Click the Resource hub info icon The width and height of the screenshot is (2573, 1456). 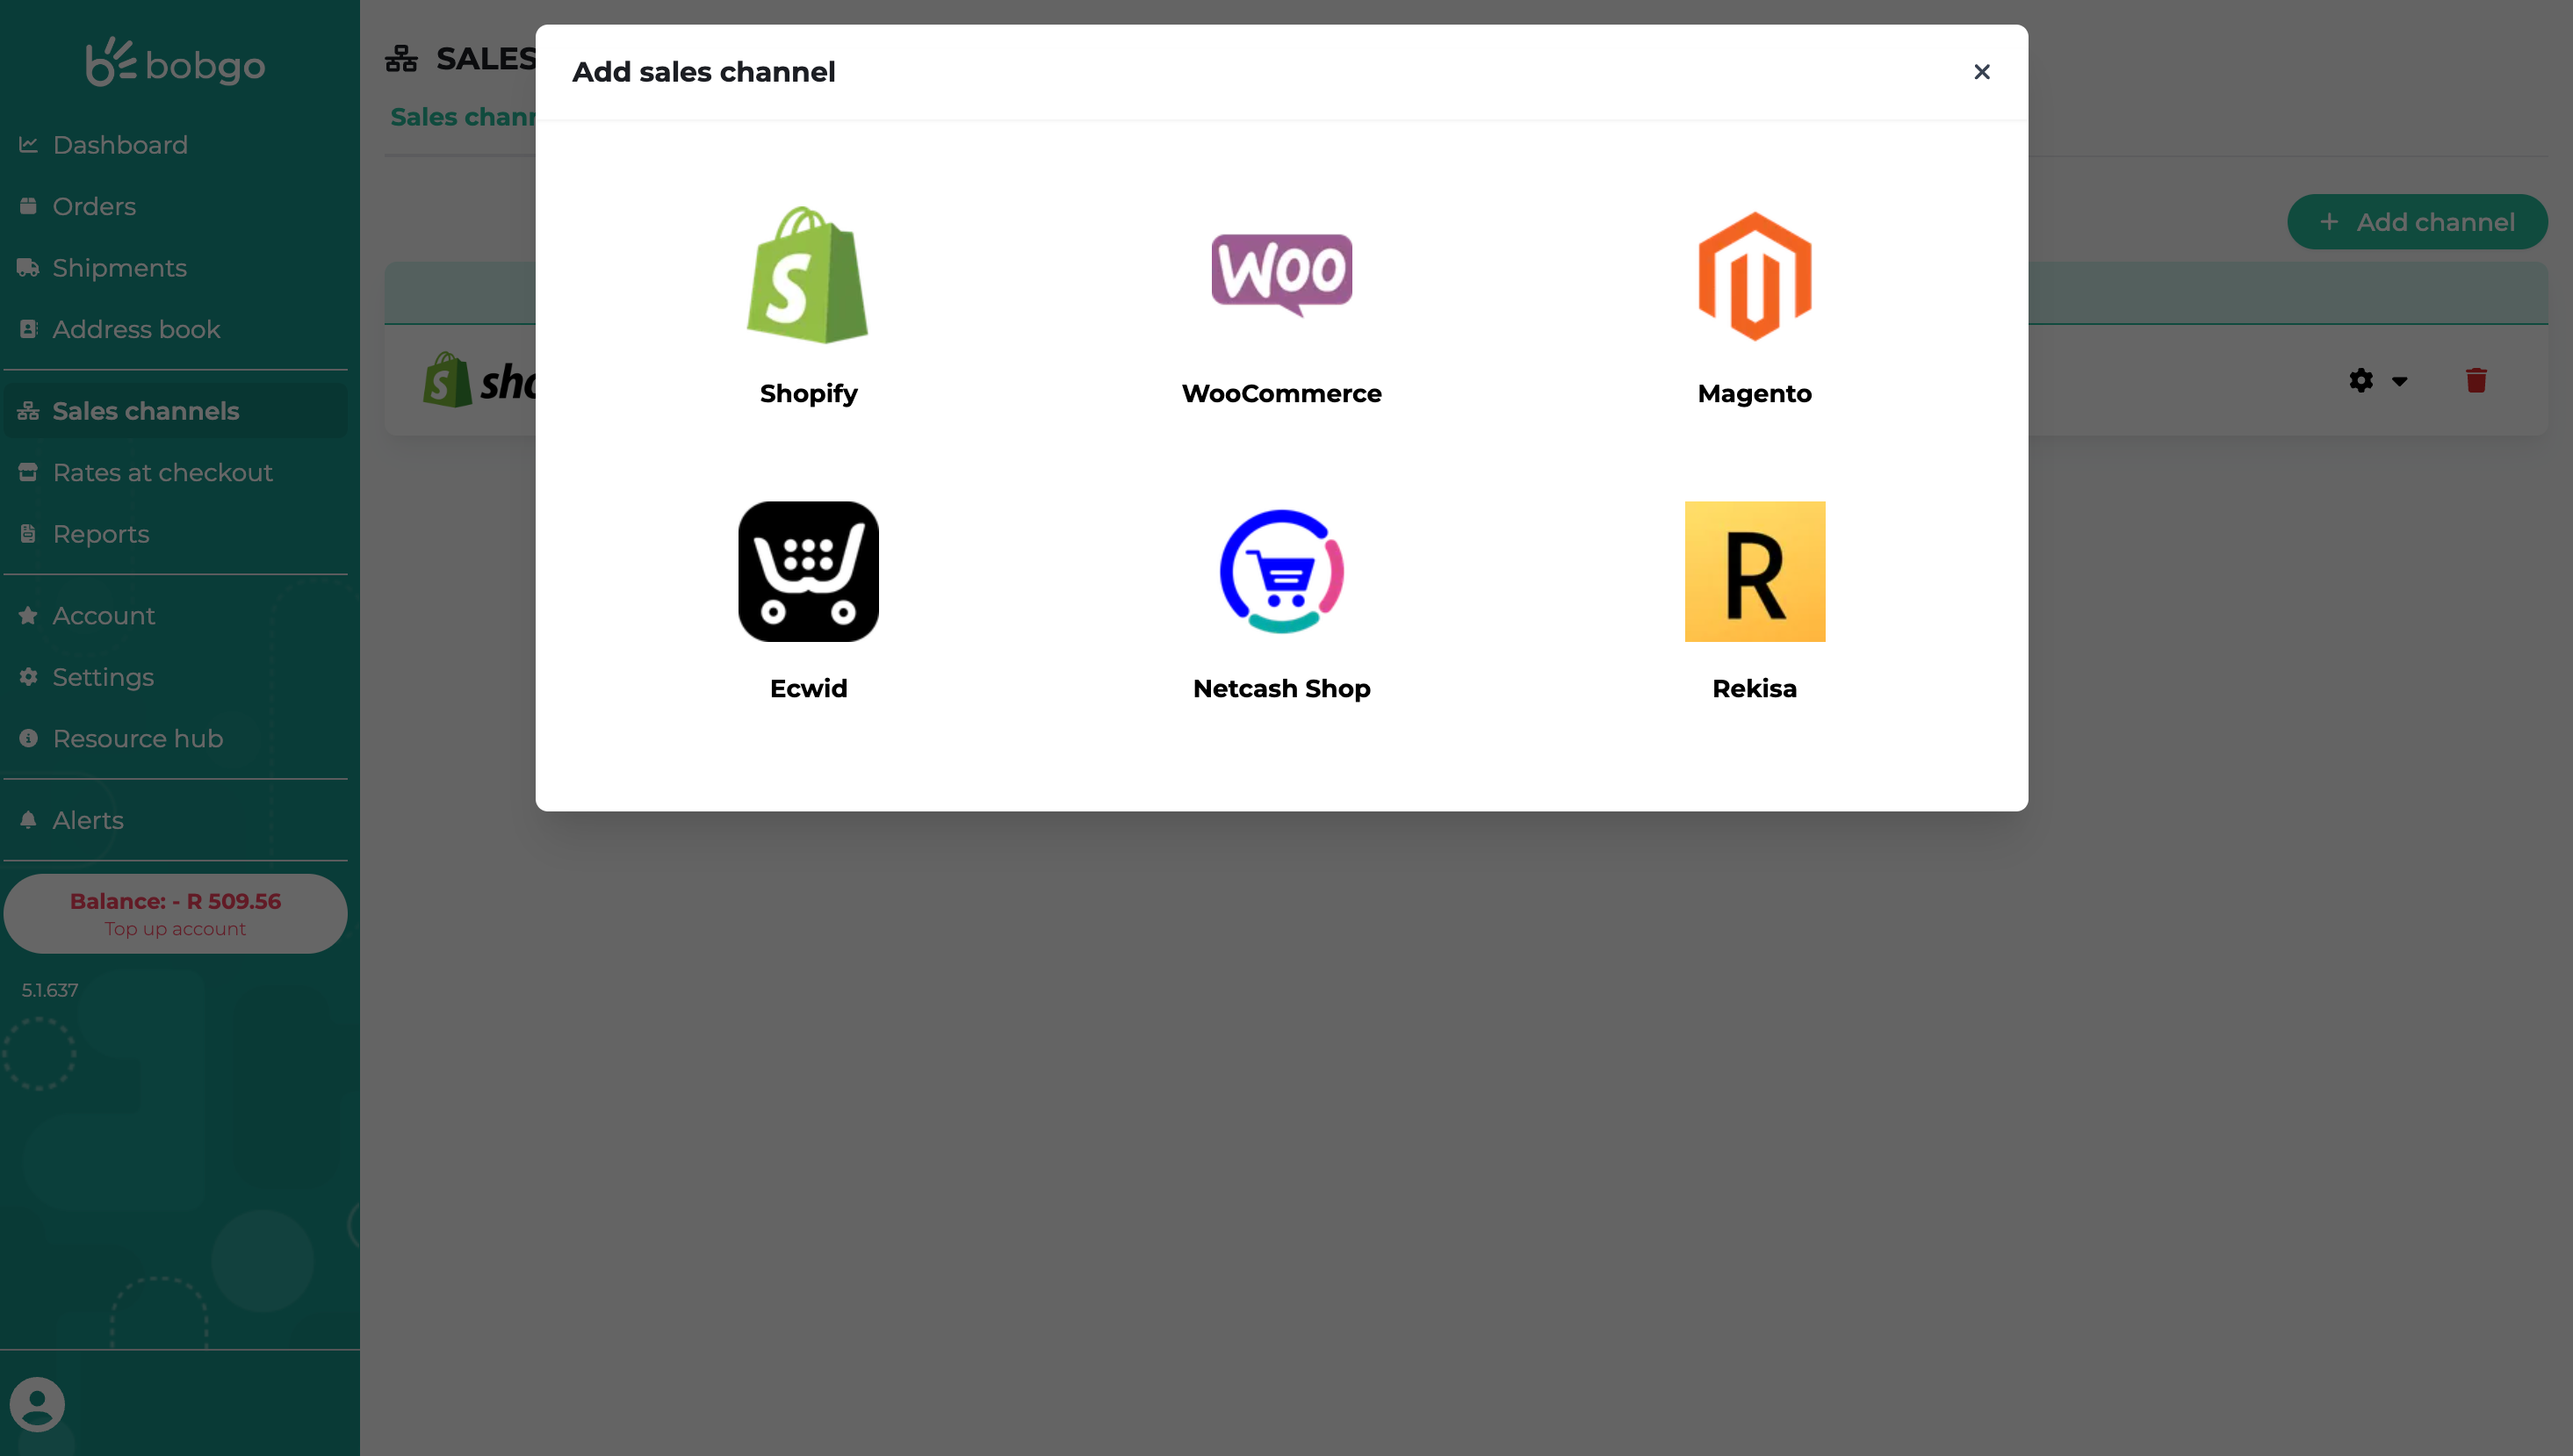pos(28,739)
